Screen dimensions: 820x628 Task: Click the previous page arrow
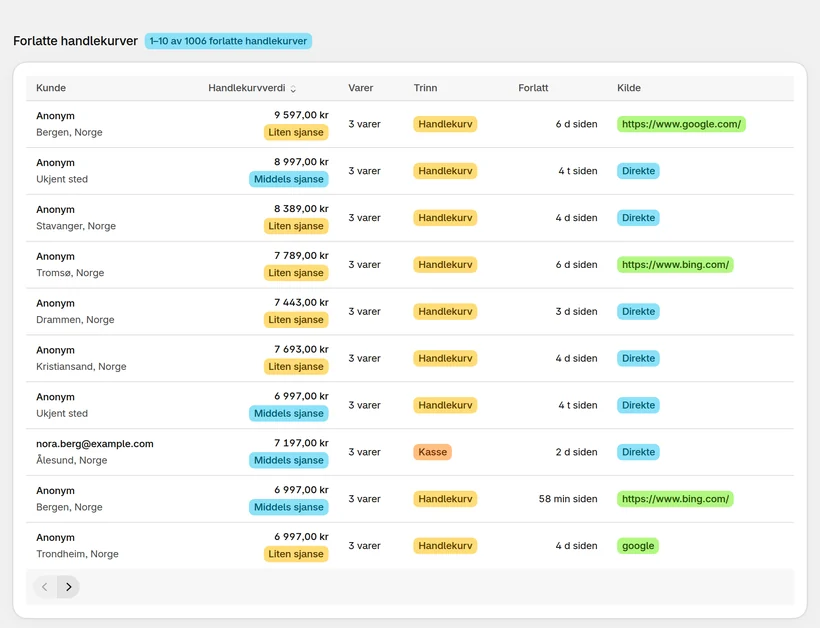tap(45, 587)
